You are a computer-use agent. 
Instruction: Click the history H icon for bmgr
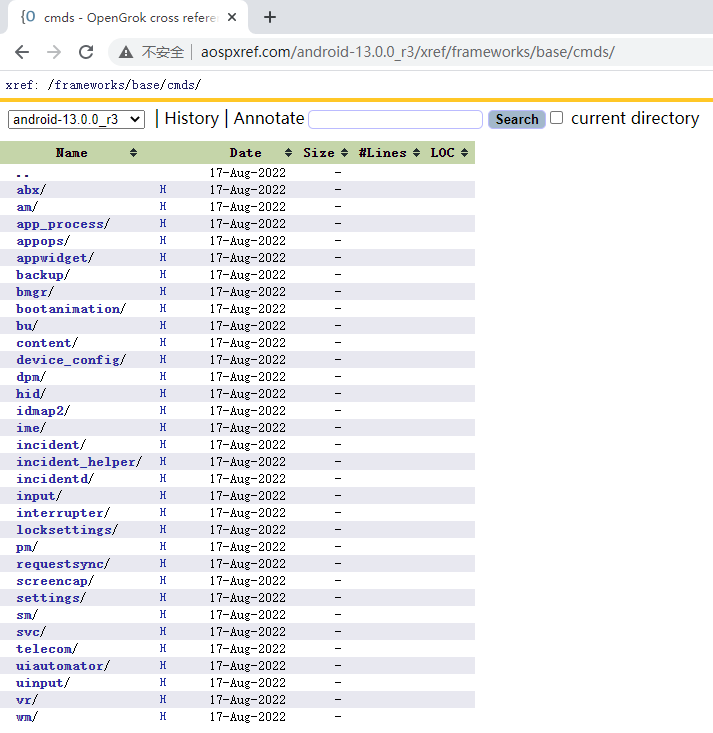(163, 291)
